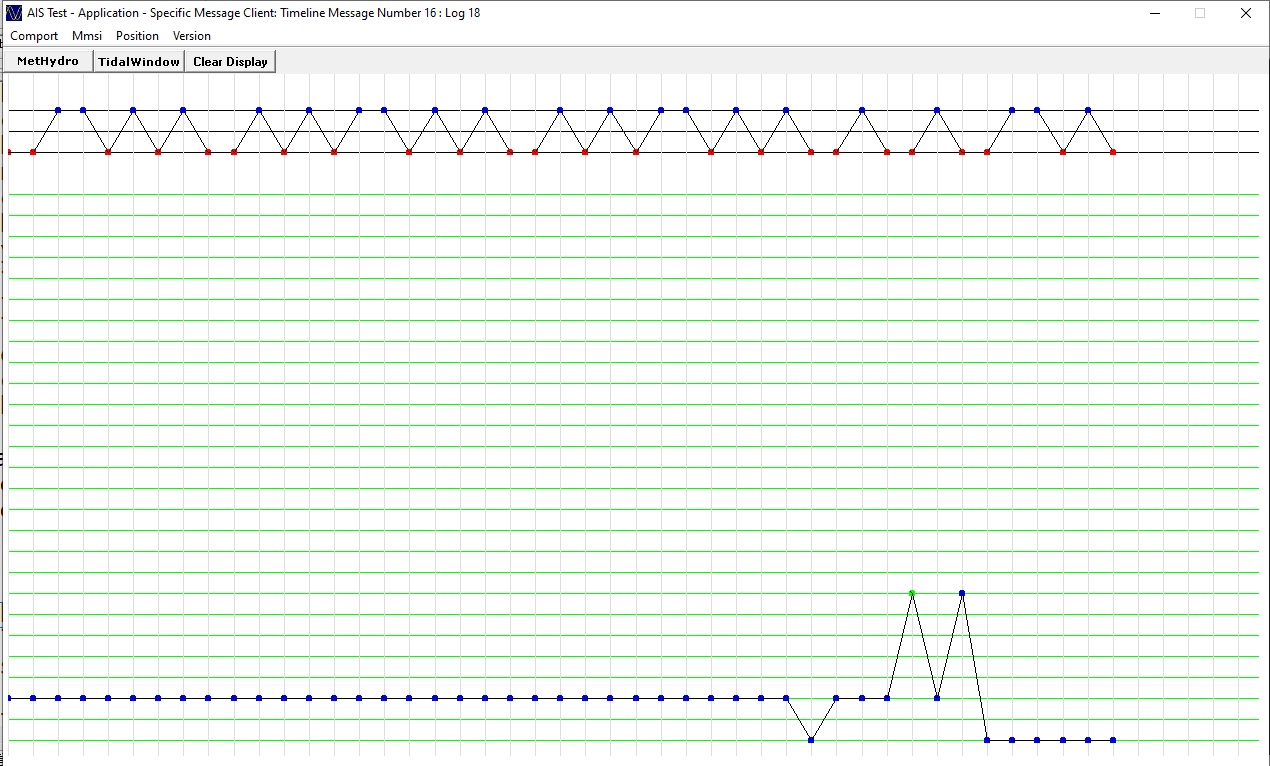1270x766 pixels.
Task: Open the Mmsi menu
Action: [87, 36]
